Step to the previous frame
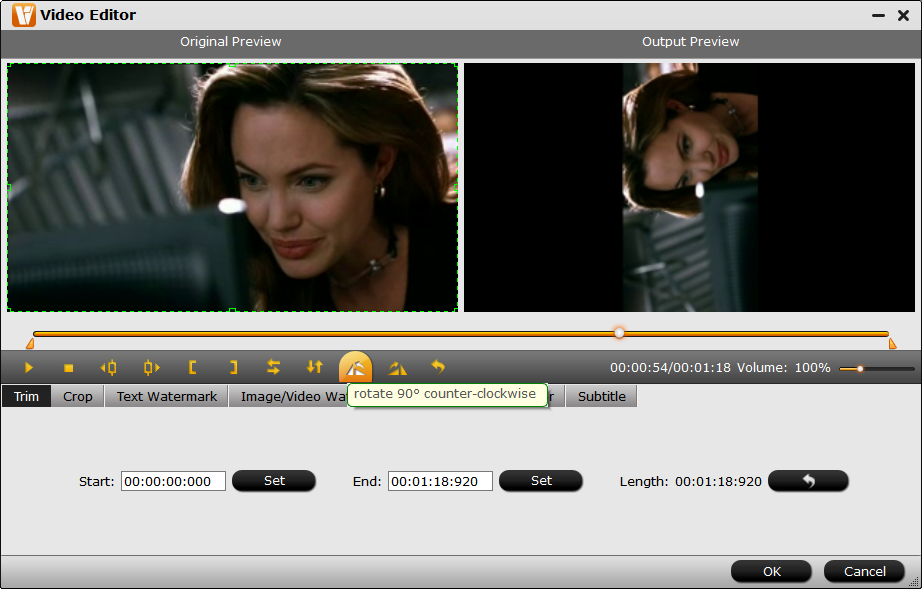 [x=109, y=368]
